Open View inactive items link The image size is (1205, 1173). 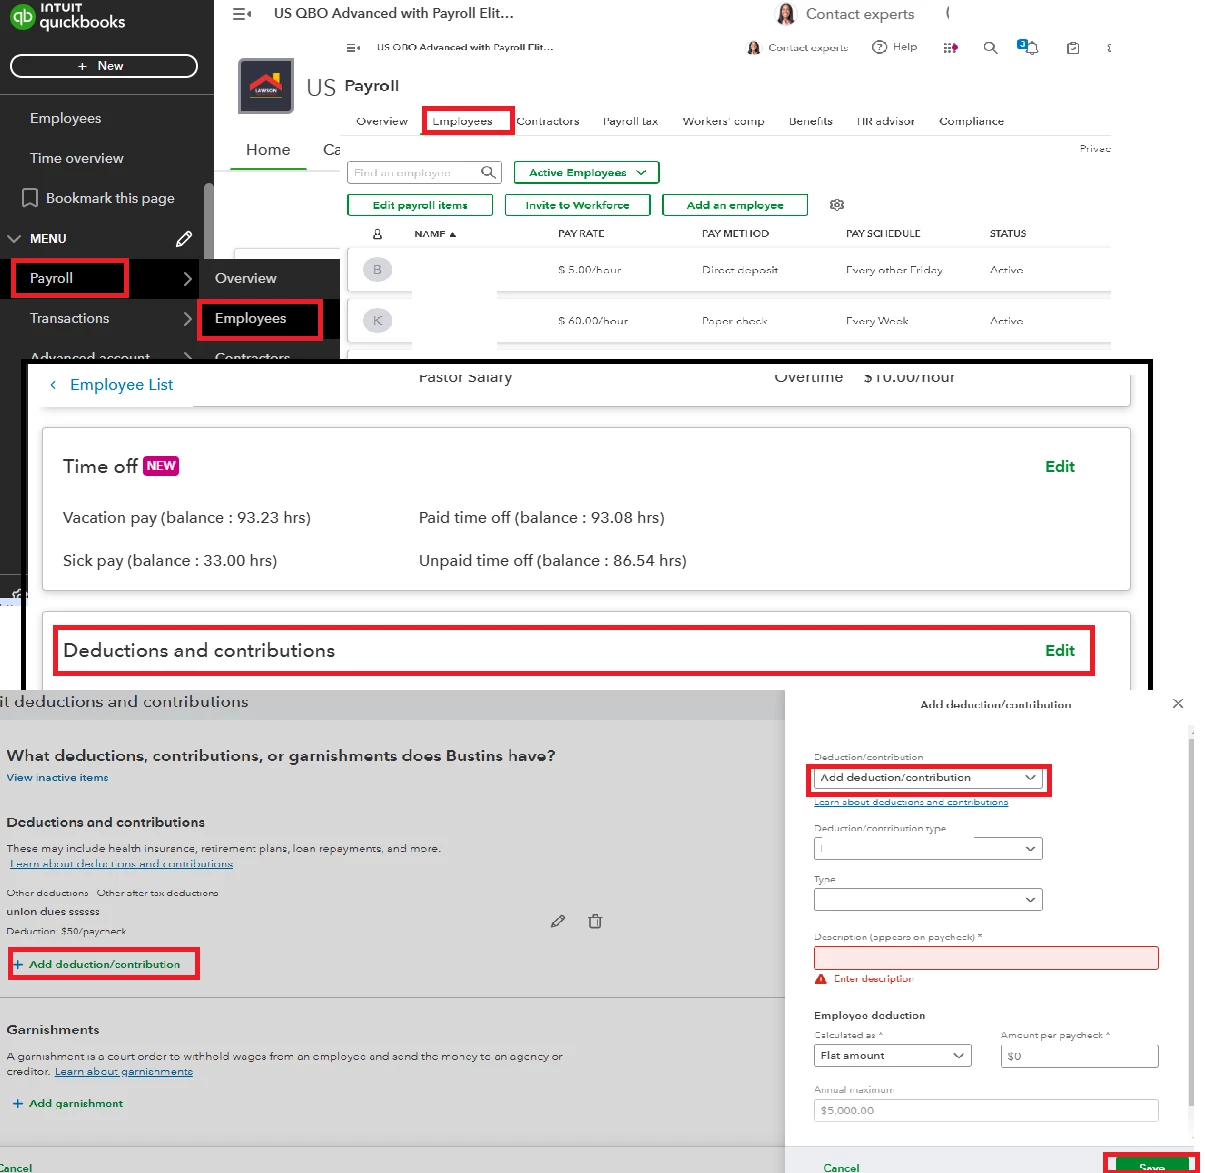57,778
